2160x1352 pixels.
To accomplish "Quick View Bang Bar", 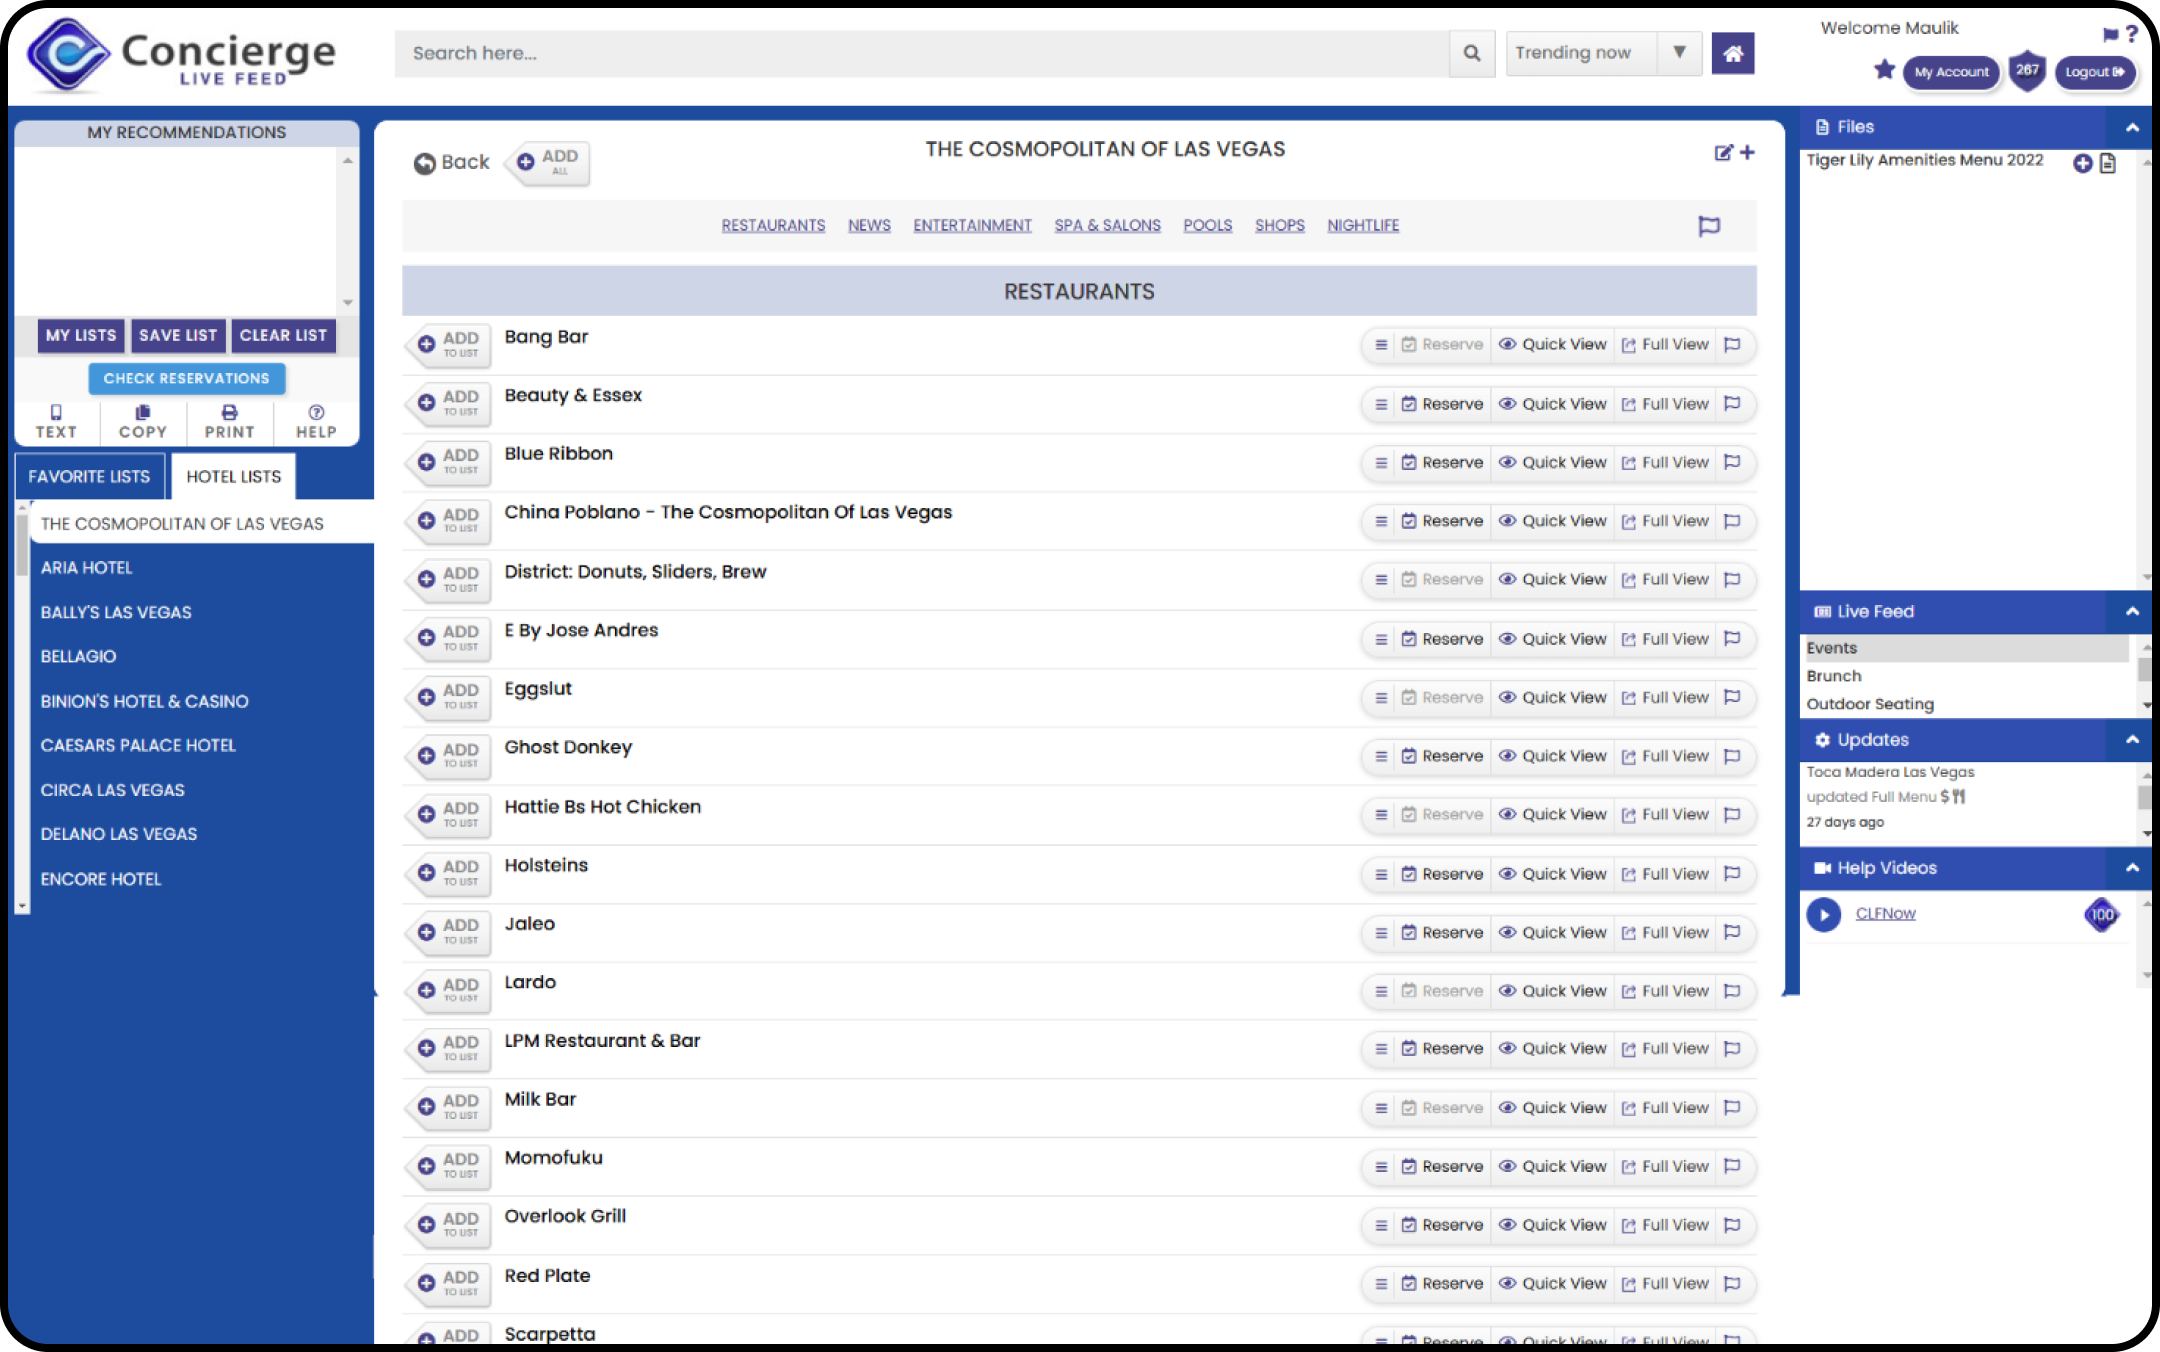I will click(1552, 345).
